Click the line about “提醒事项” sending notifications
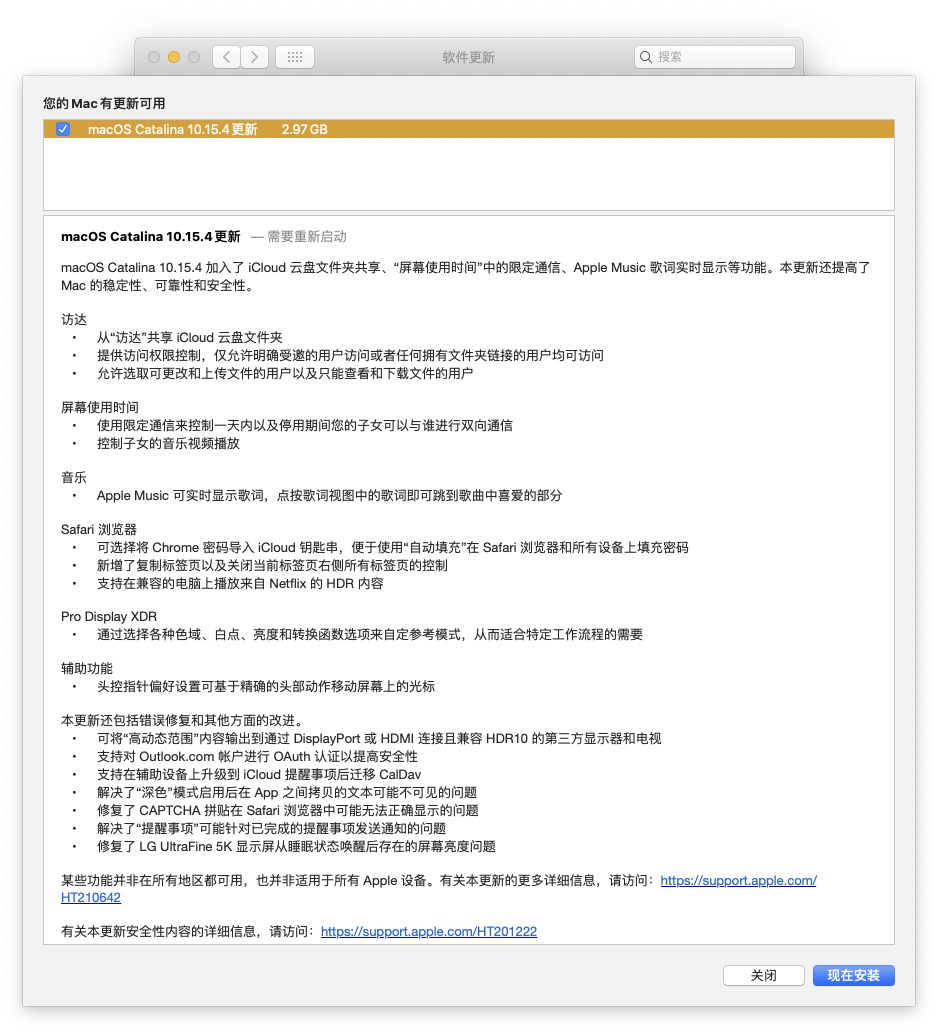Screen dimensions: 938x1033 coord(271,828)
